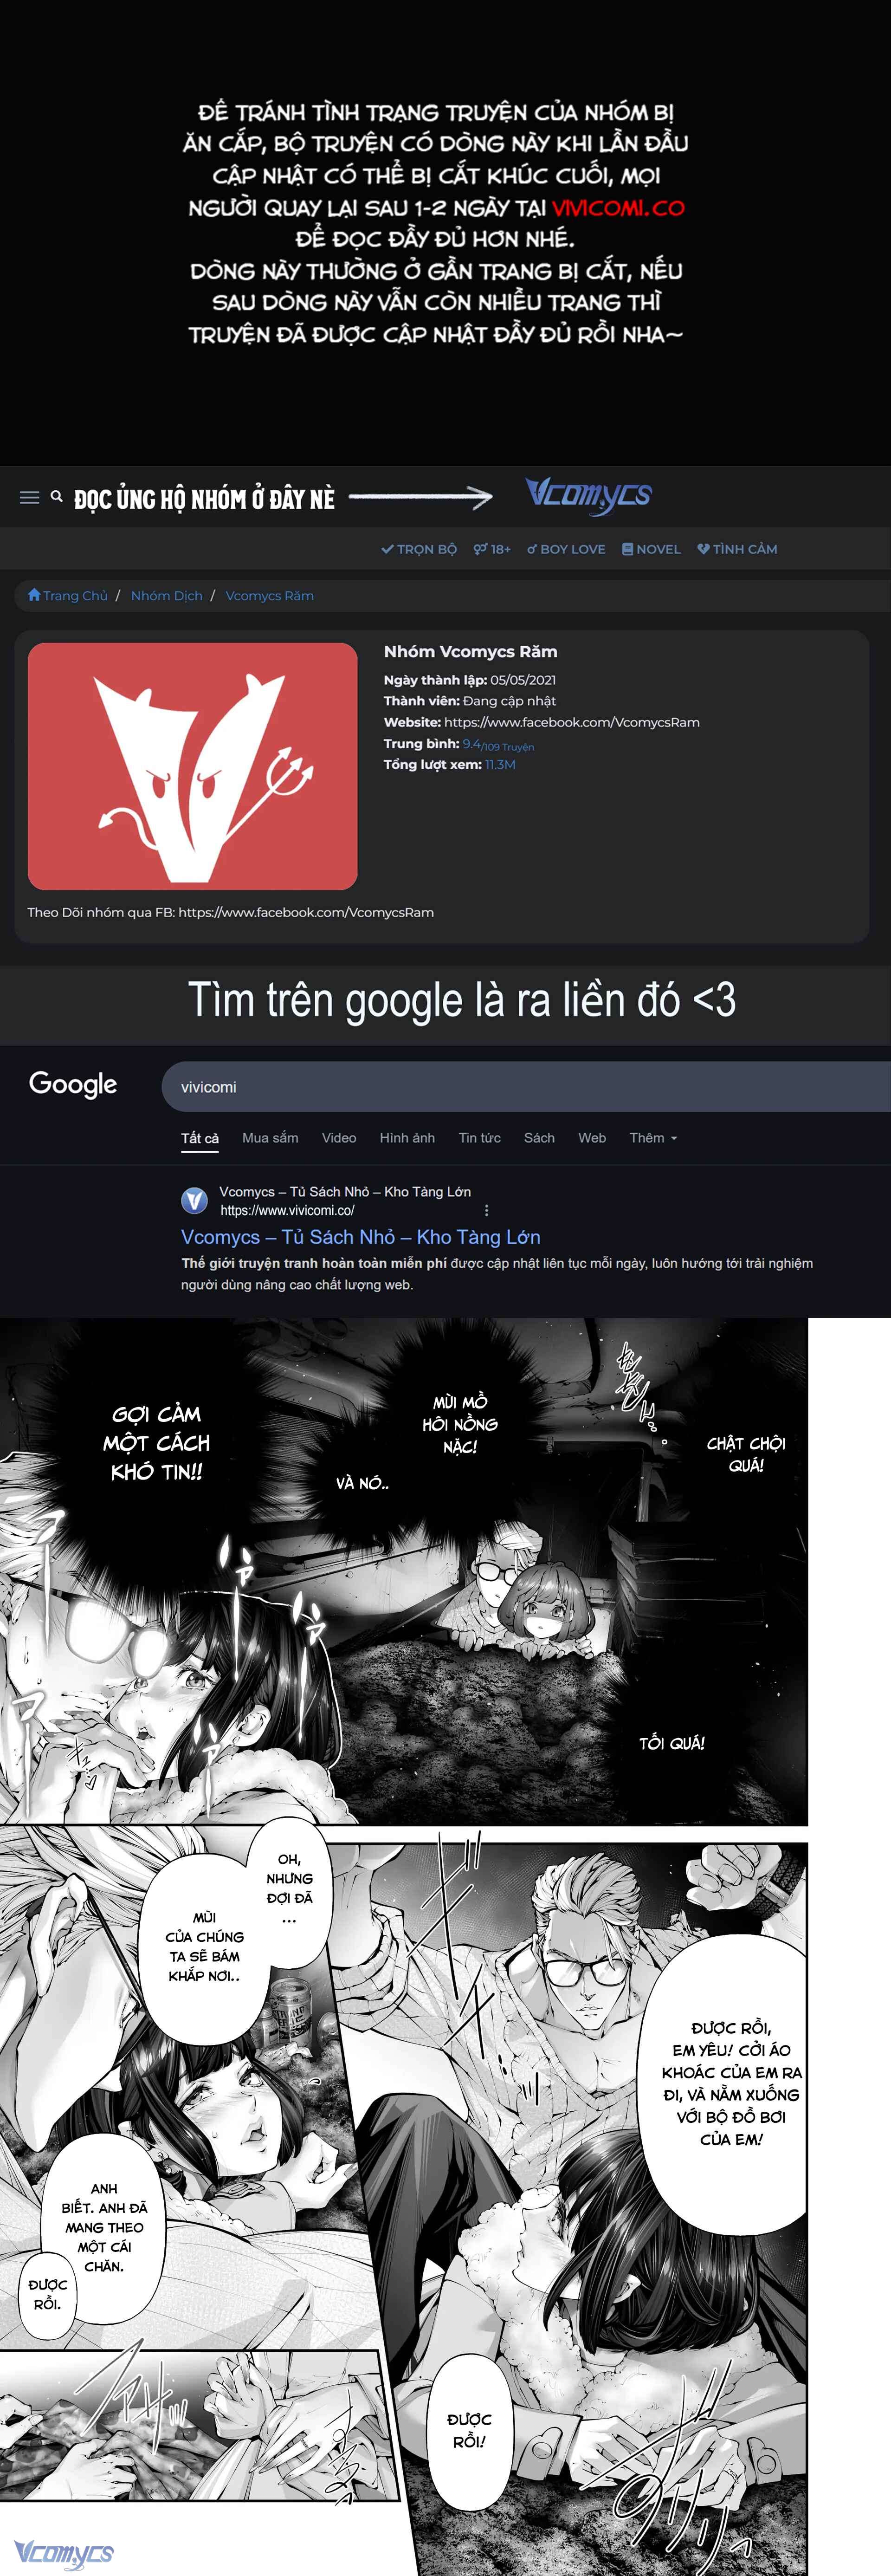Viewport: 891px width, 2576px height.
Task: Open the Vcomycs – Tủ Sách Nhỏ result title
Action: tap(360, 1237)
